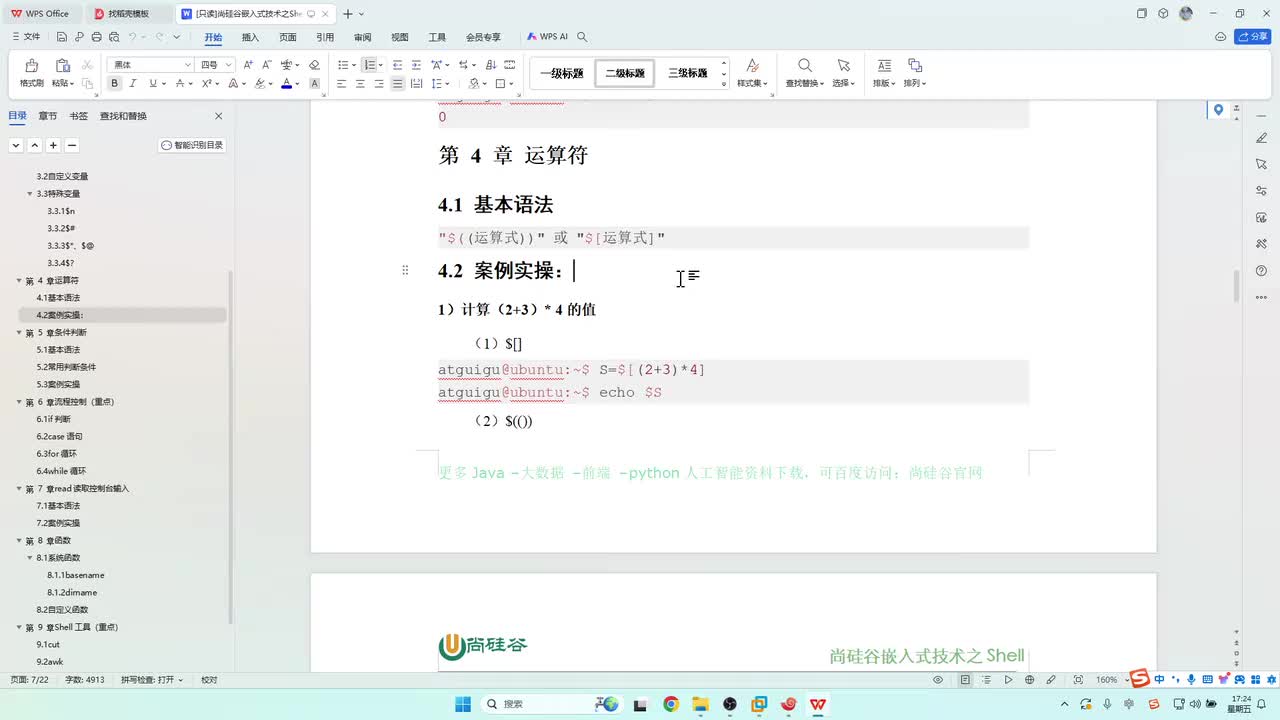Switch the navigation pane to the 书签 tab
Image resolution: width=1280 pixels, height=720 pixels.
pos(78,116)
